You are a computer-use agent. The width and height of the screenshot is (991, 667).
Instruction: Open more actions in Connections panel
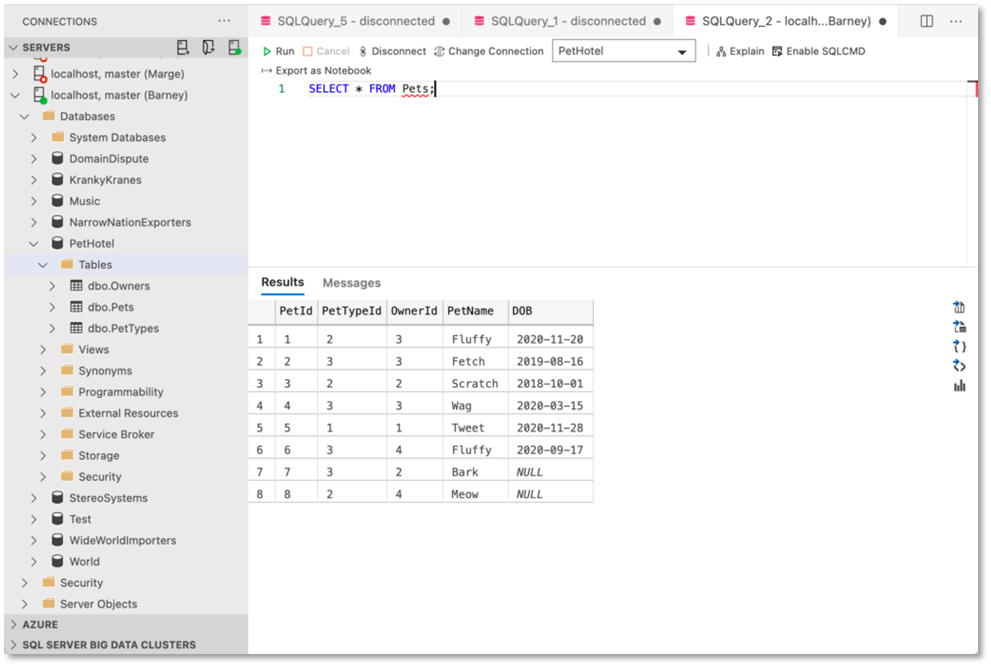pyautogui.click(x=224, y=20)
